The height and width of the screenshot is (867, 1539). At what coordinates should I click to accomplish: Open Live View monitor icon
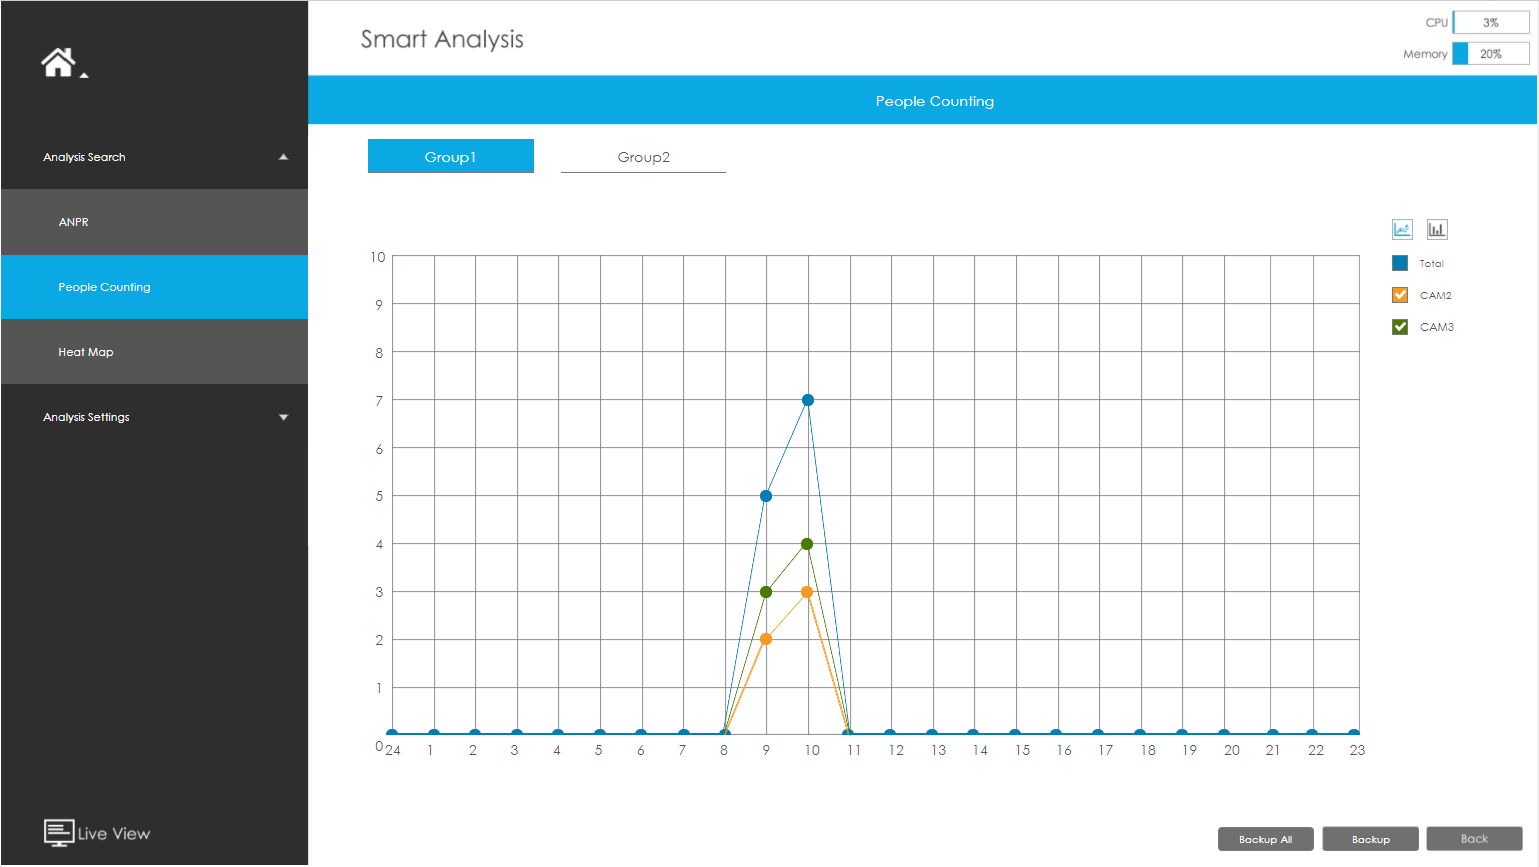tap(59, 833)
